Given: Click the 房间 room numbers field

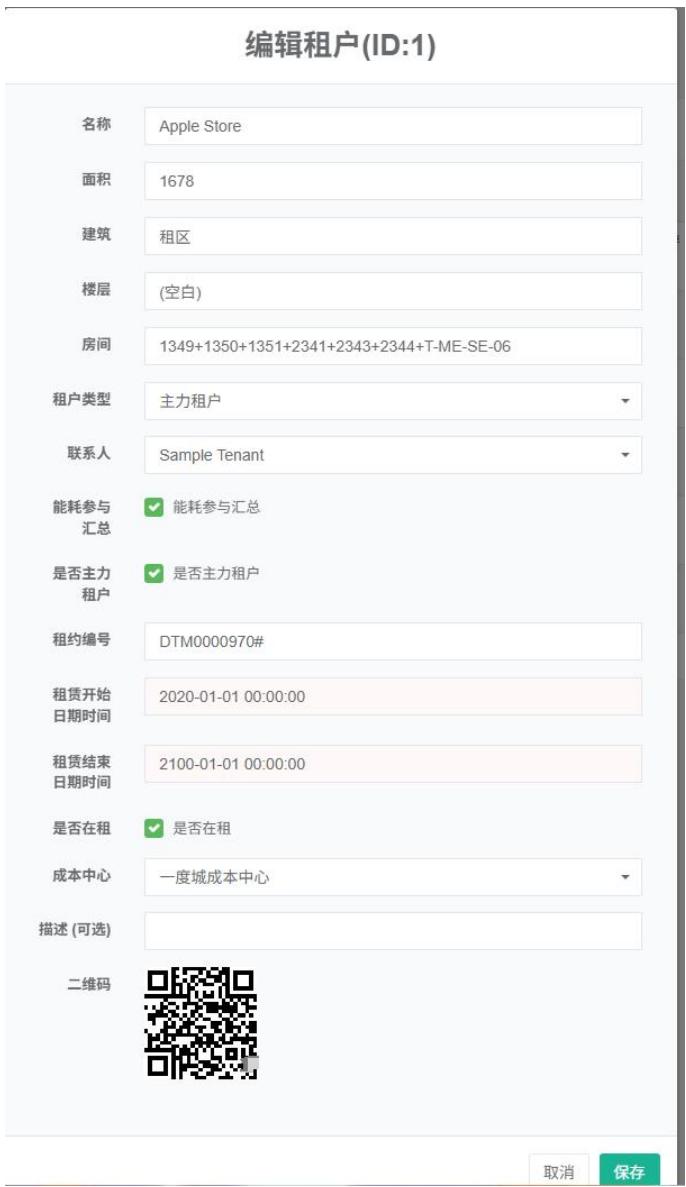Looking at the screenshot, I should pos(392,346).
